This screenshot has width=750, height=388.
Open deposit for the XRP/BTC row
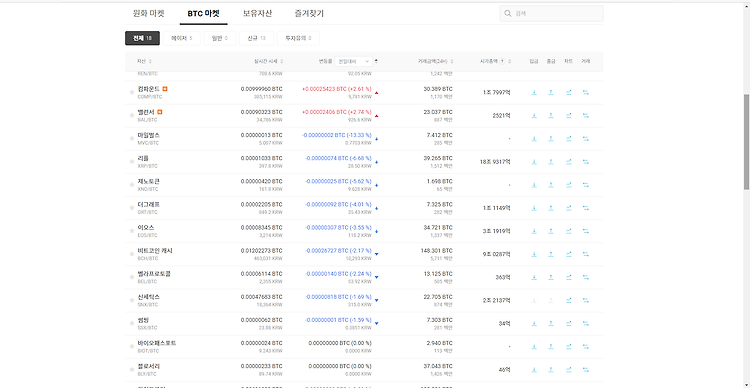coord(534,162)
